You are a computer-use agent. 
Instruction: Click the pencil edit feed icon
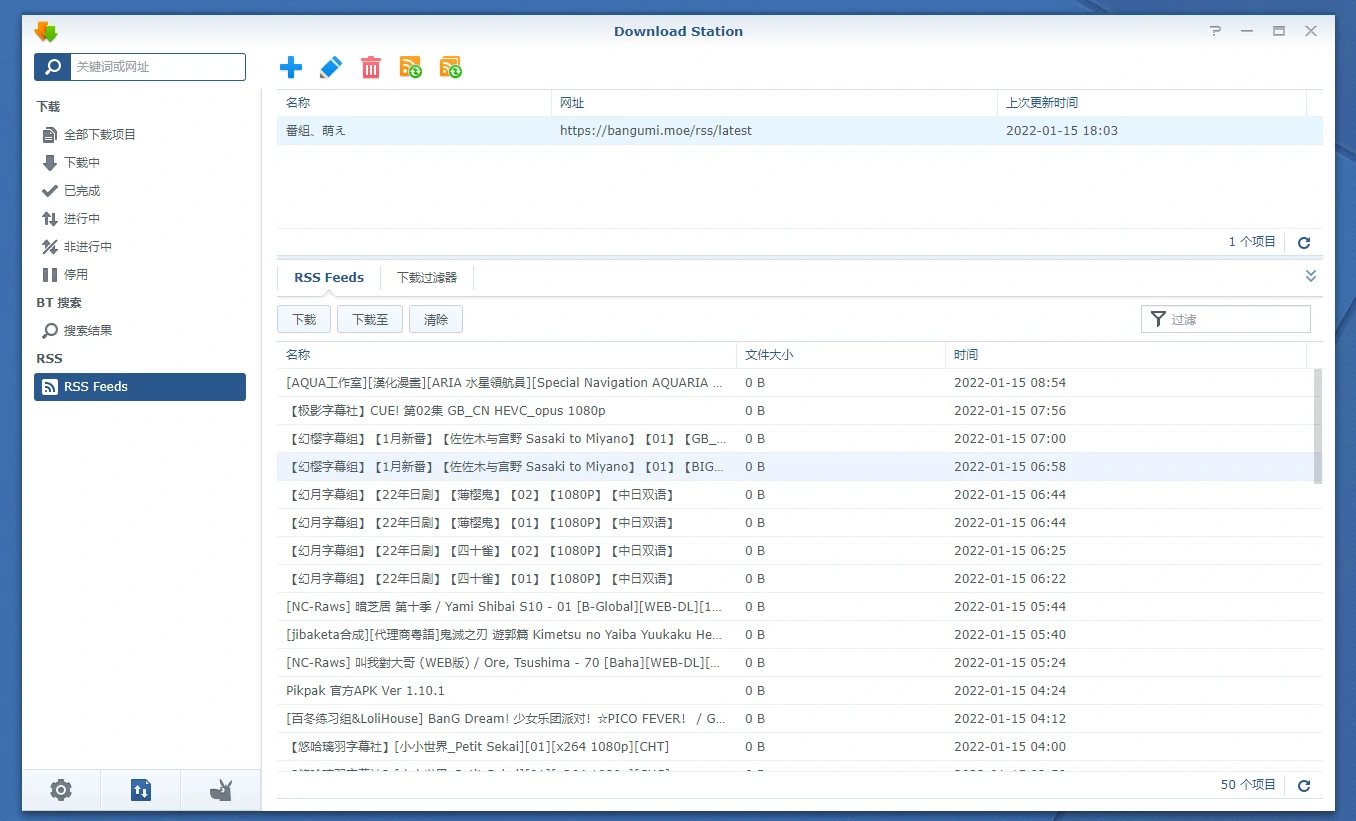click(330, 67)
